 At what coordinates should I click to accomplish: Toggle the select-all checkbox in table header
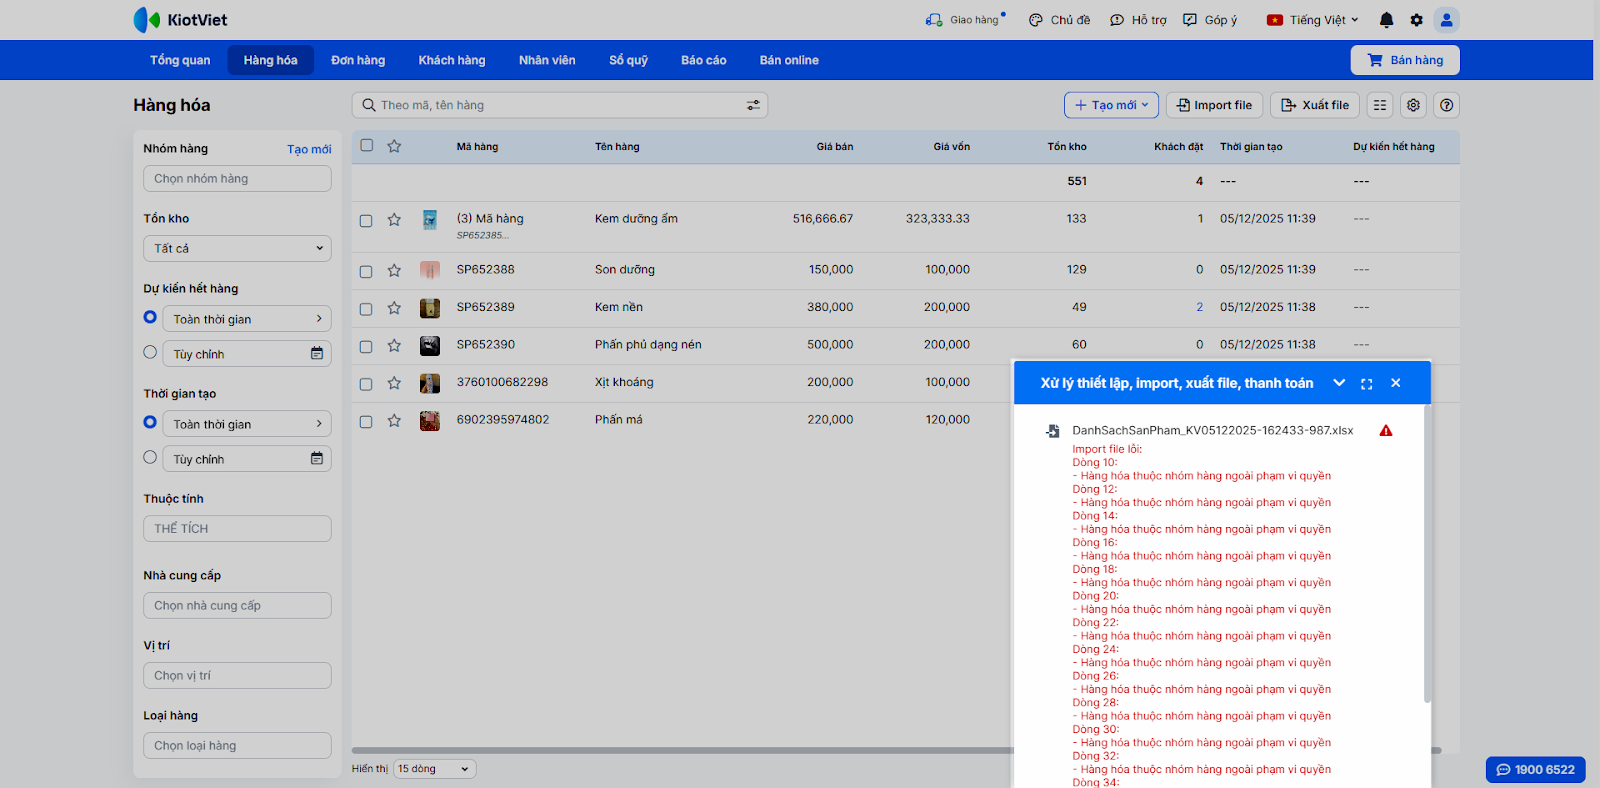pos(367,146)
